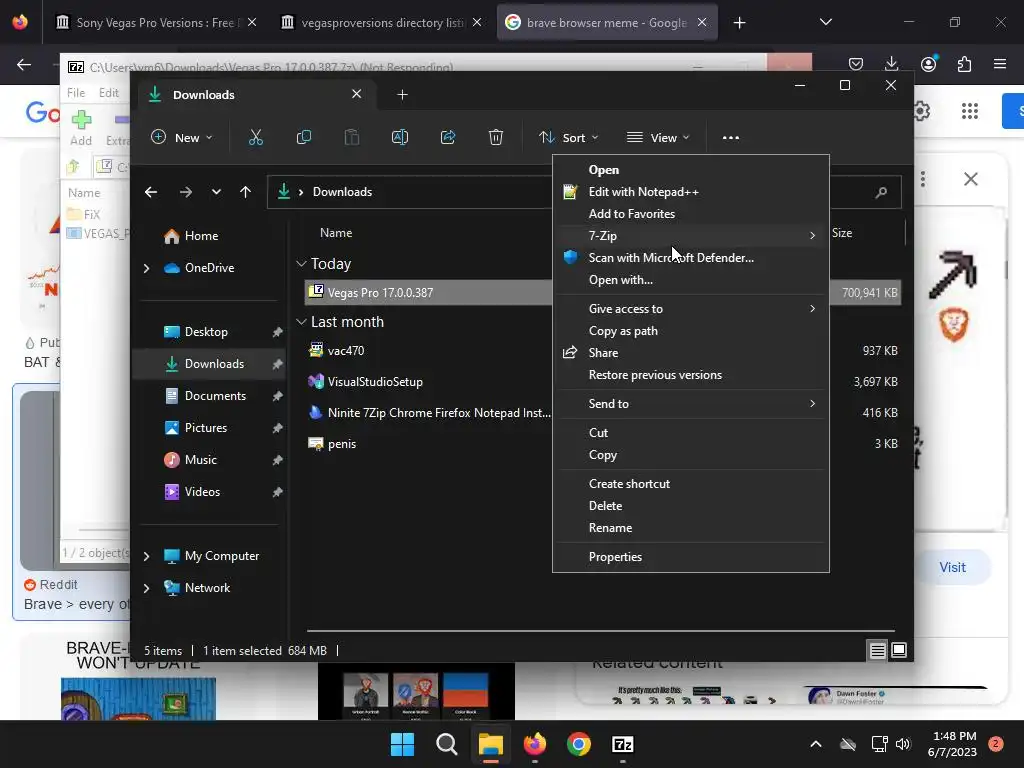Open Send to submenu

point(691,404)
